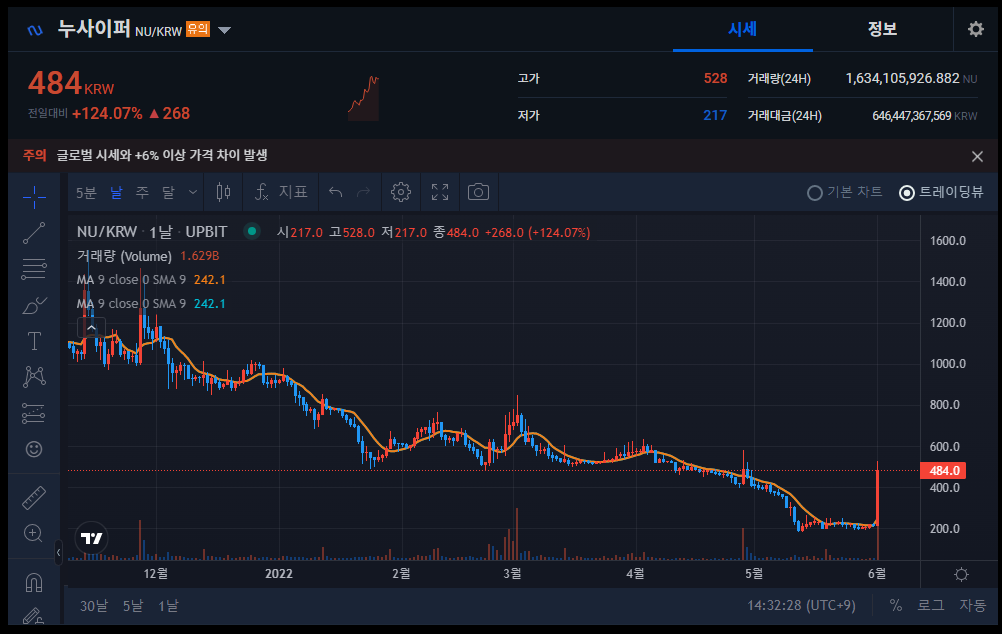Screen dimensions: 1002x634
Task: Switch to the 시세 tab
Action: [x=743, y=29]
